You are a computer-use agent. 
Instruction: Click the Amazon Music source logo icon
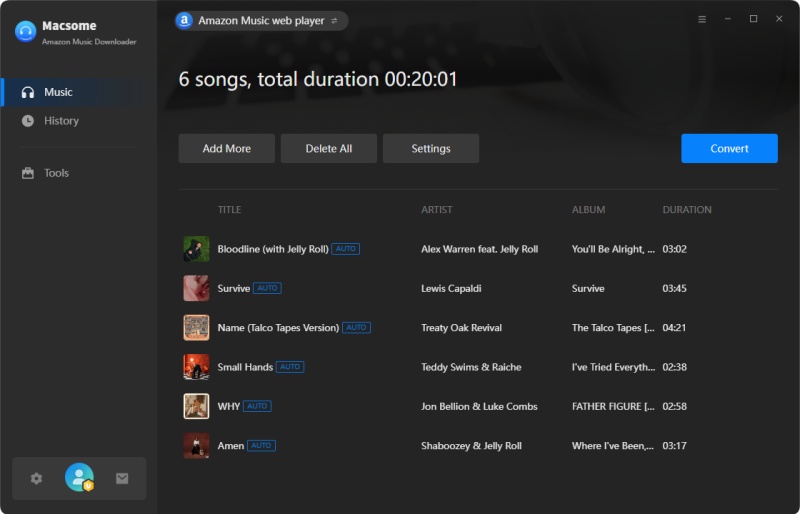tap(184, 20)
